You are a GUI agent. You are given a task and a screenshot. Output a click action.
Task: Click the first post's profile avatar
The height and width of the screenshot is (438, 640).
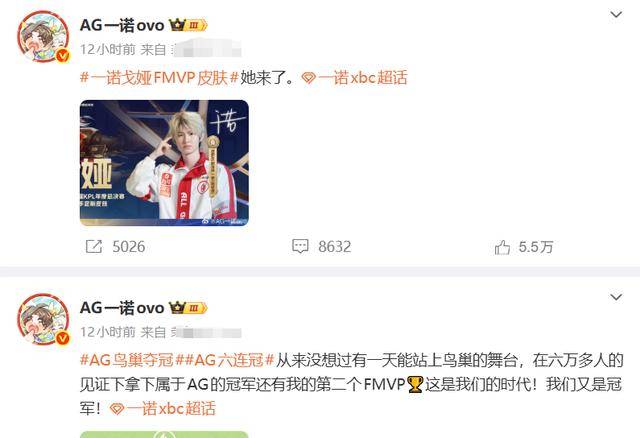point(43,36)
